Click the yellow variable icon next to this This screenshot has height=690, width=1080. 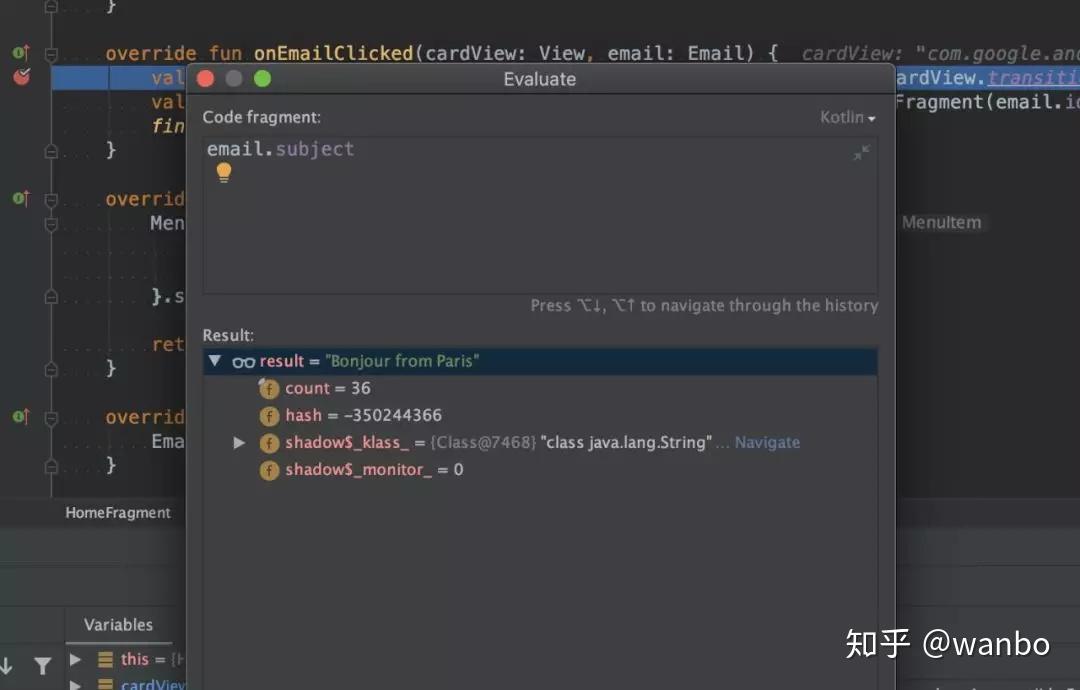[107, 659]
